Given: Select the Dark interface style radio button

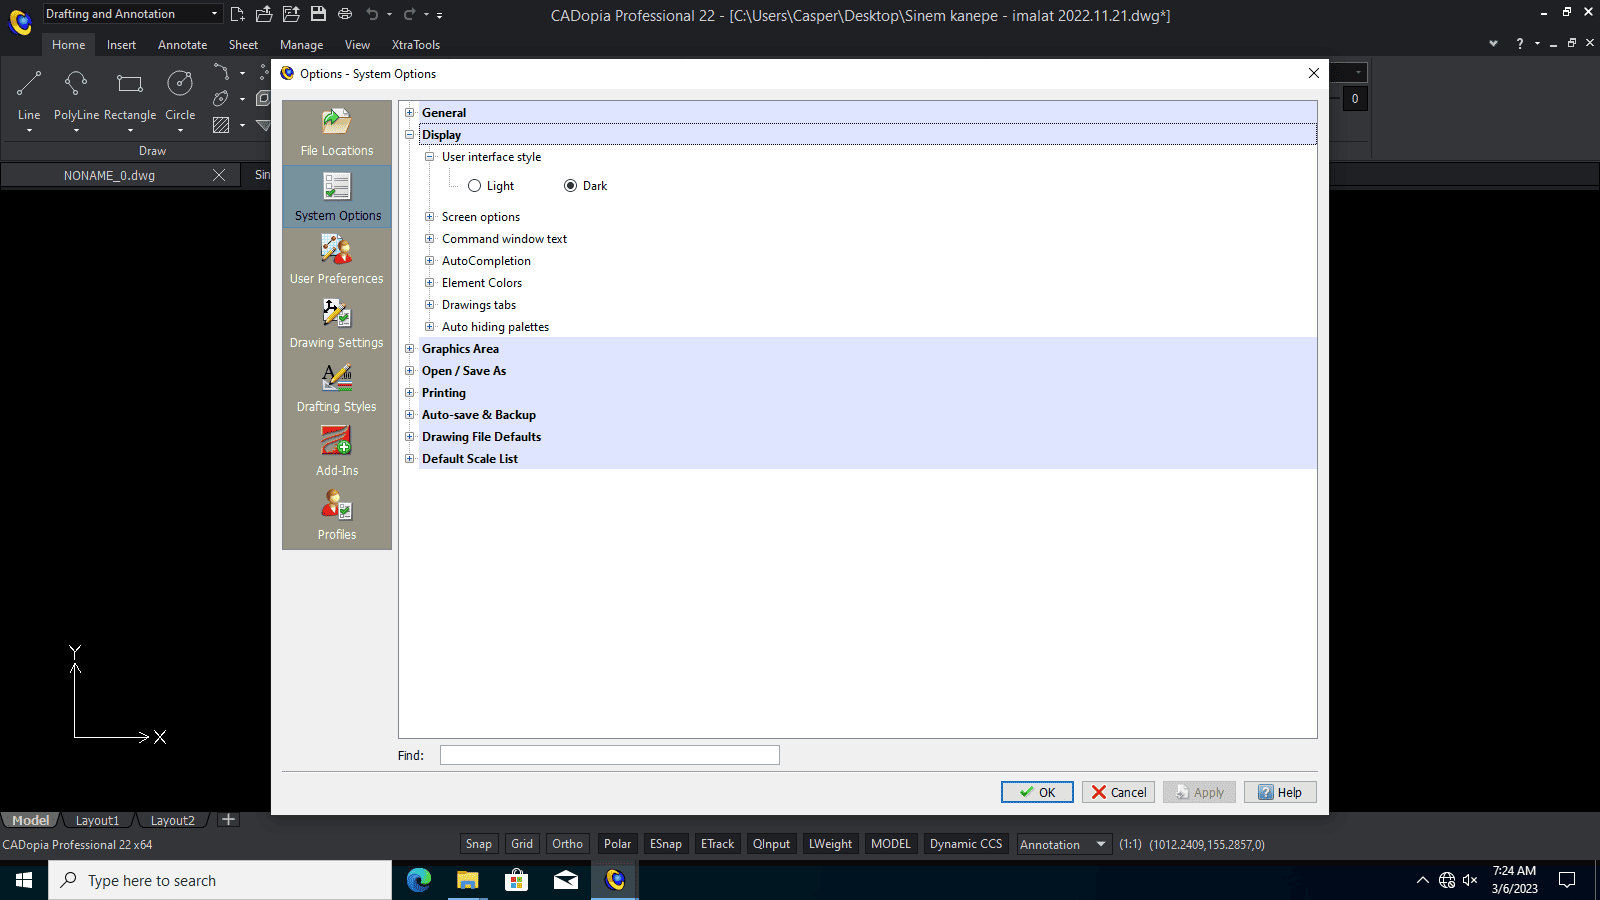Looking at the screenshot, I should [570, 186].
